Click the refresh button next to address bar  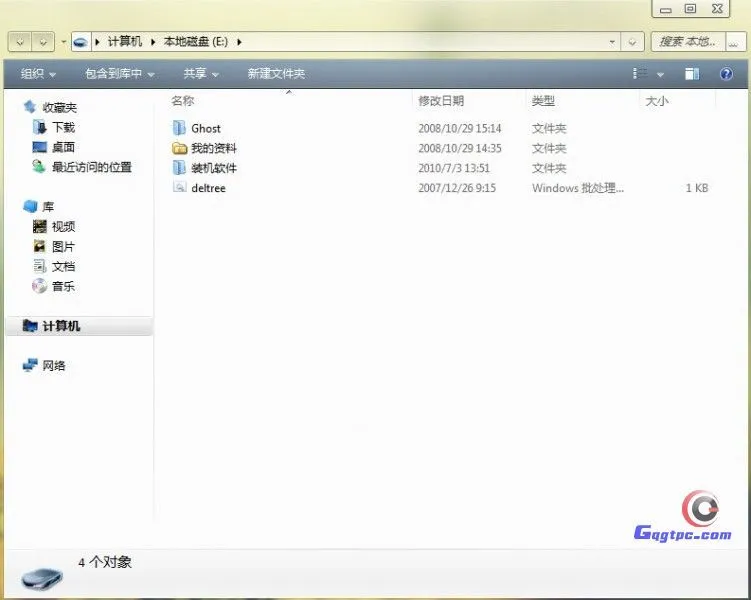click(632, 42)
